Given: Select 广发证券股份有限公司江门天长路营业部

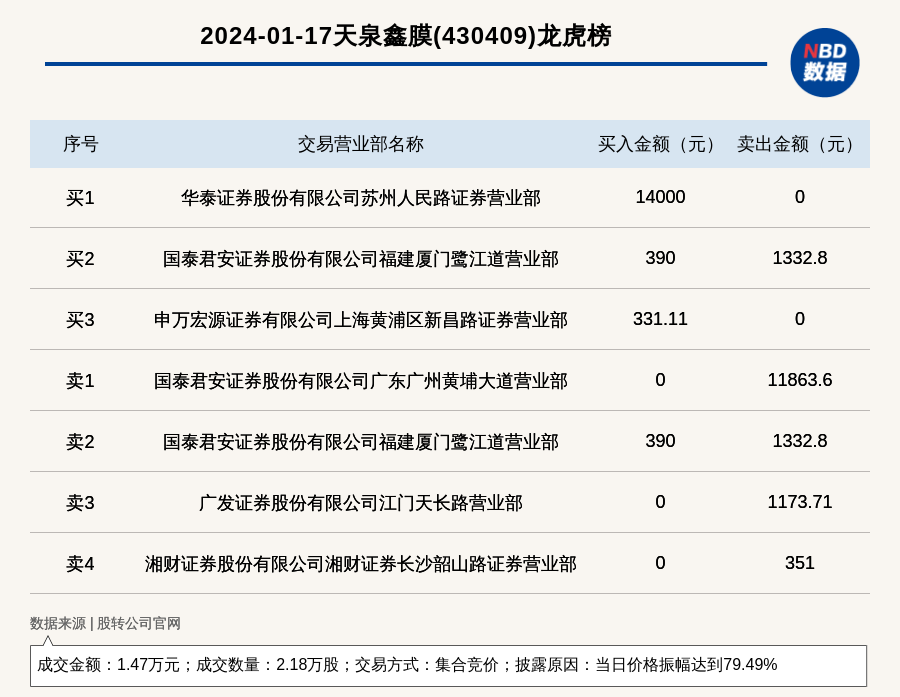Looking at the screenshot, I should [360, 502].
